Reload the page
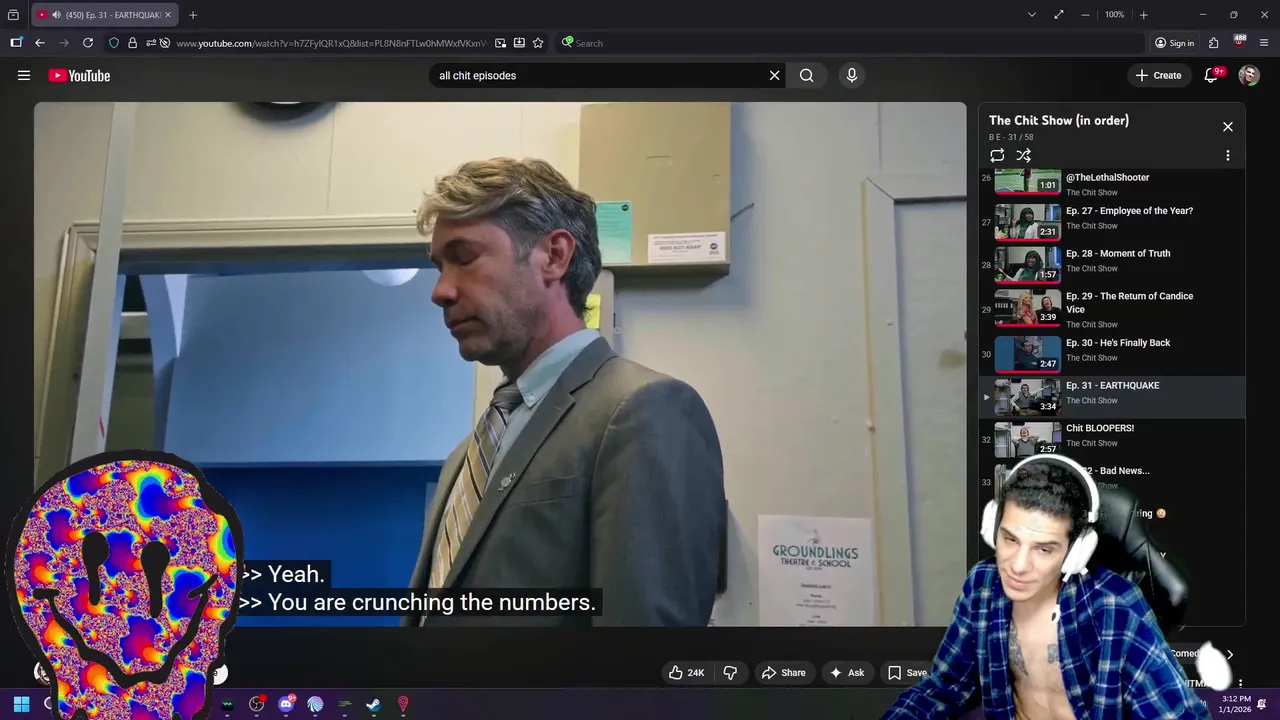 (88, 43)
